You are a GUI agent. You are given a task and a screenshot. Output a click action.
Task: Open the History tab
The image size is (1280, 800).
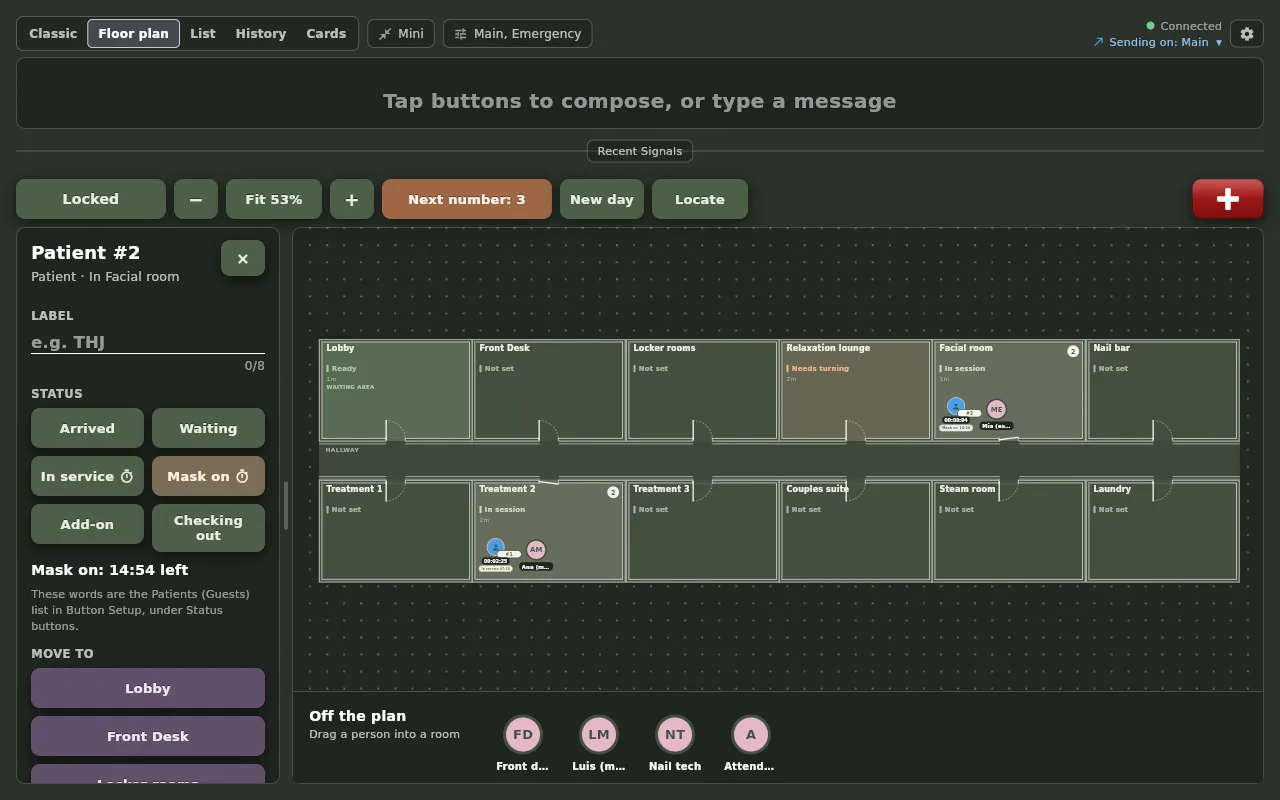click(x=261, y=33)
